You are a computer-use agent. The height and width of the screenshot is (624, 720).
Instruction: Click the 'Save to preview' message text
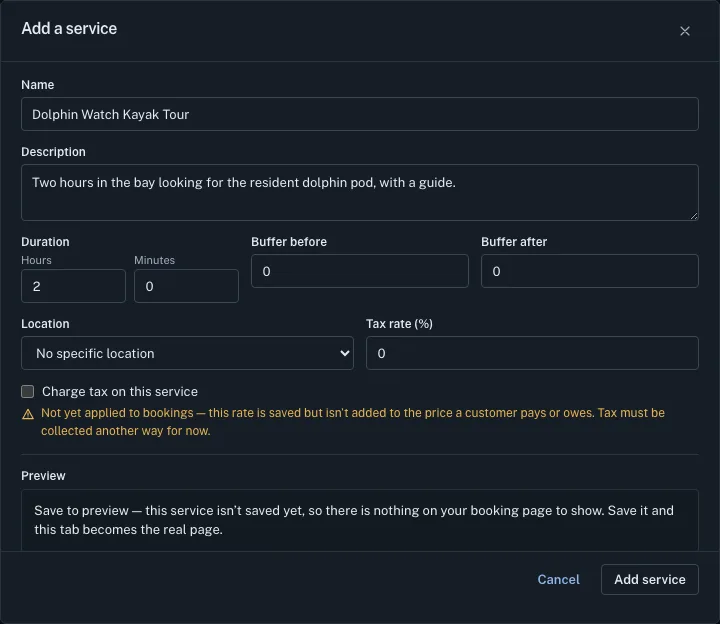354,520
